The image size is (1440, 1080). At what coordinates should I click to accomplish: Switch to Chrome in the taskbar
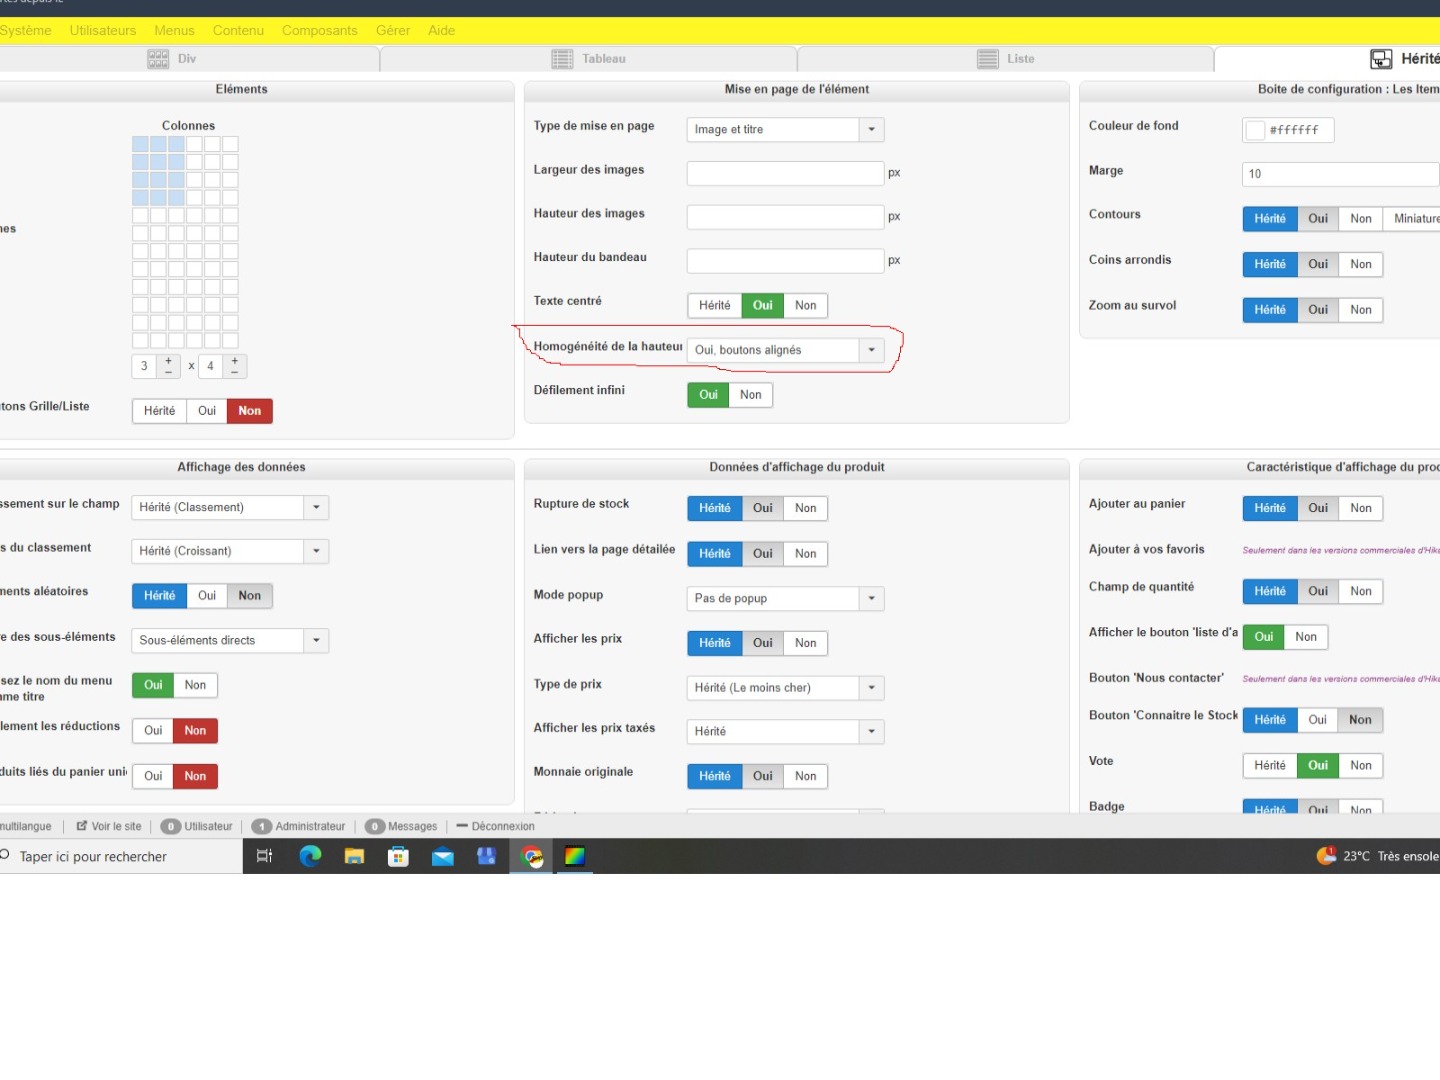[532, 856]
